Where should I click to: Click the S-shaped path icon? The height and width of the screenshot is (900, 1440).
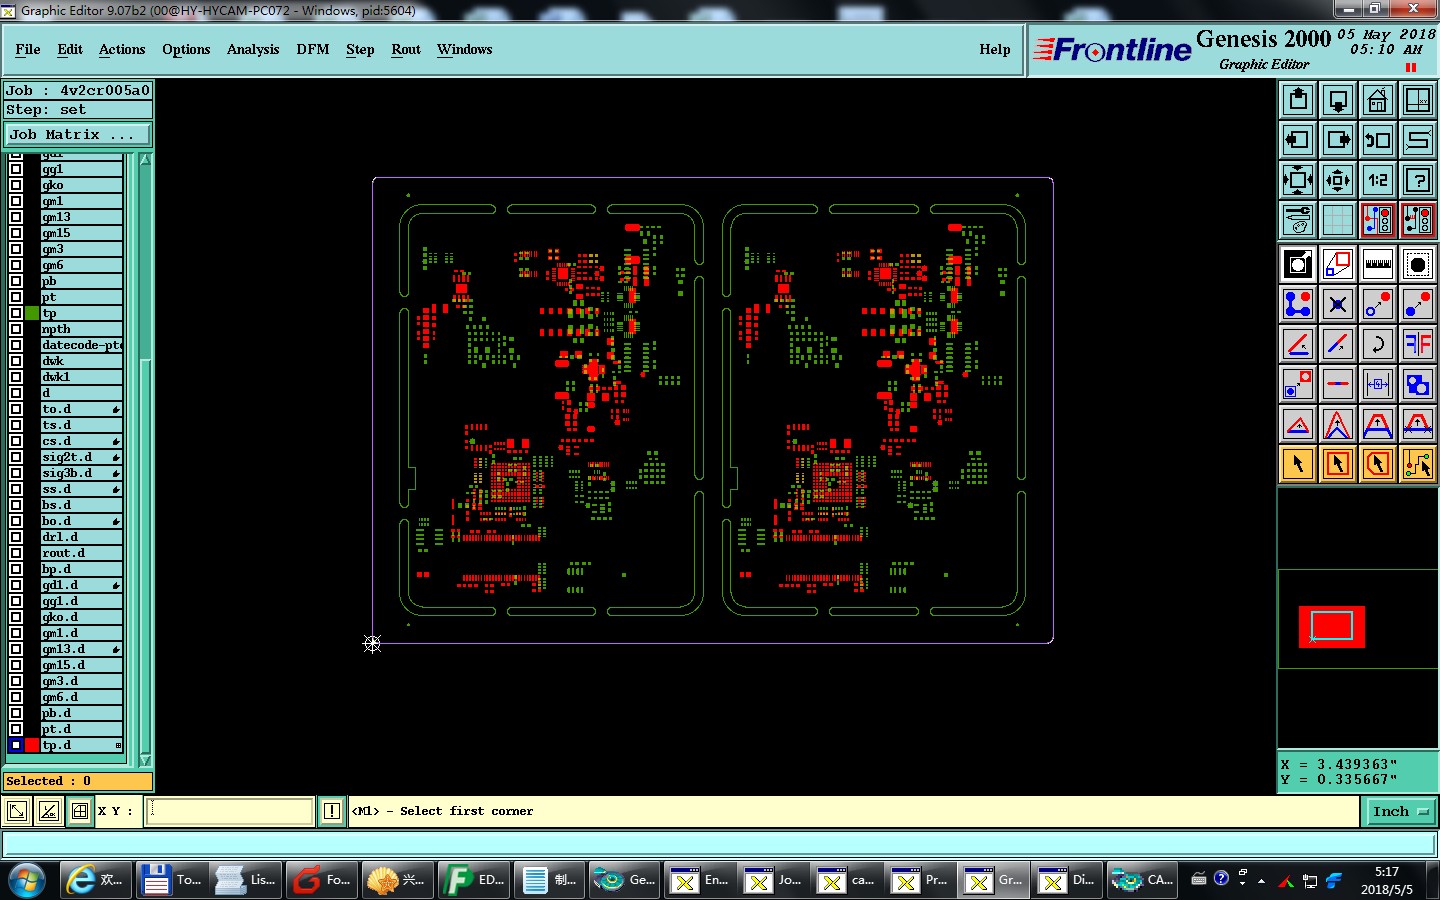[x=1418, y=140]
